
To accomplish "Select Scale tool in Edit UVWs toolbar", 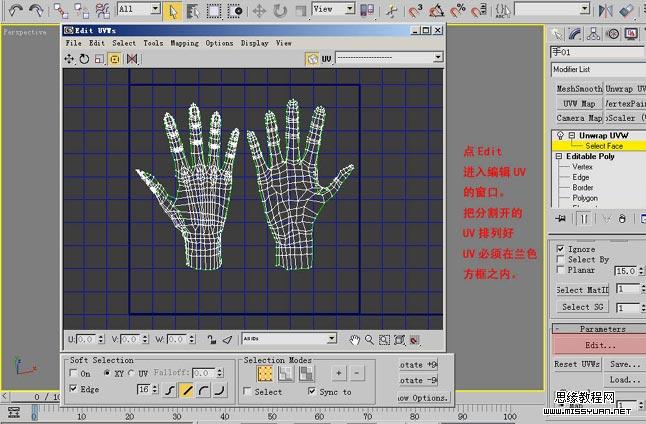I will point(99,59).
